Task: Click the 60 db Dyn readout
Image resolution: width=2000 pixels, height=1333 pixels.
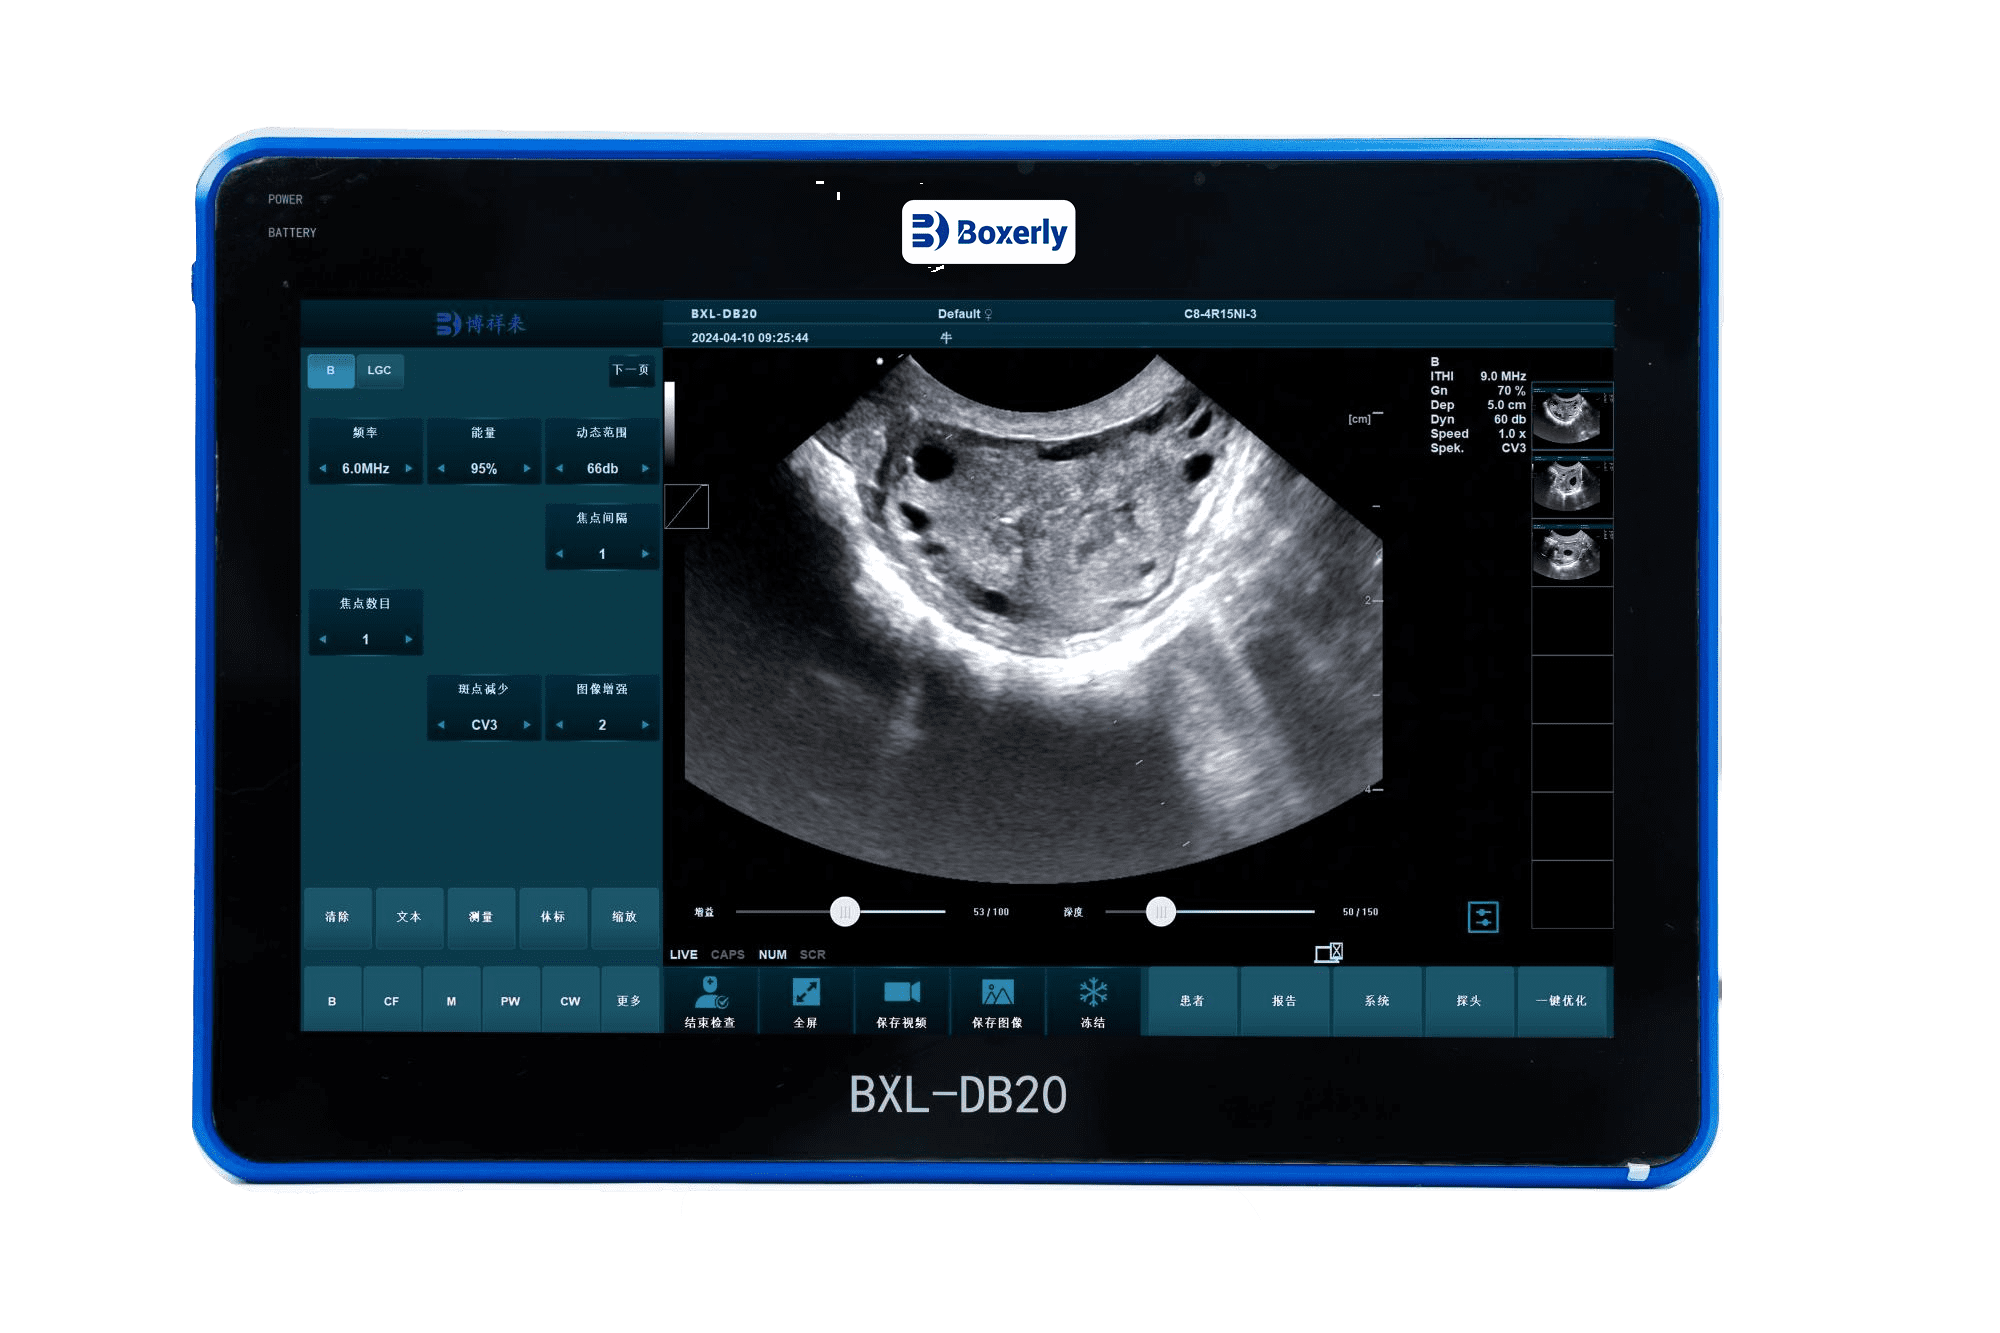Action: click(1510, 419)
